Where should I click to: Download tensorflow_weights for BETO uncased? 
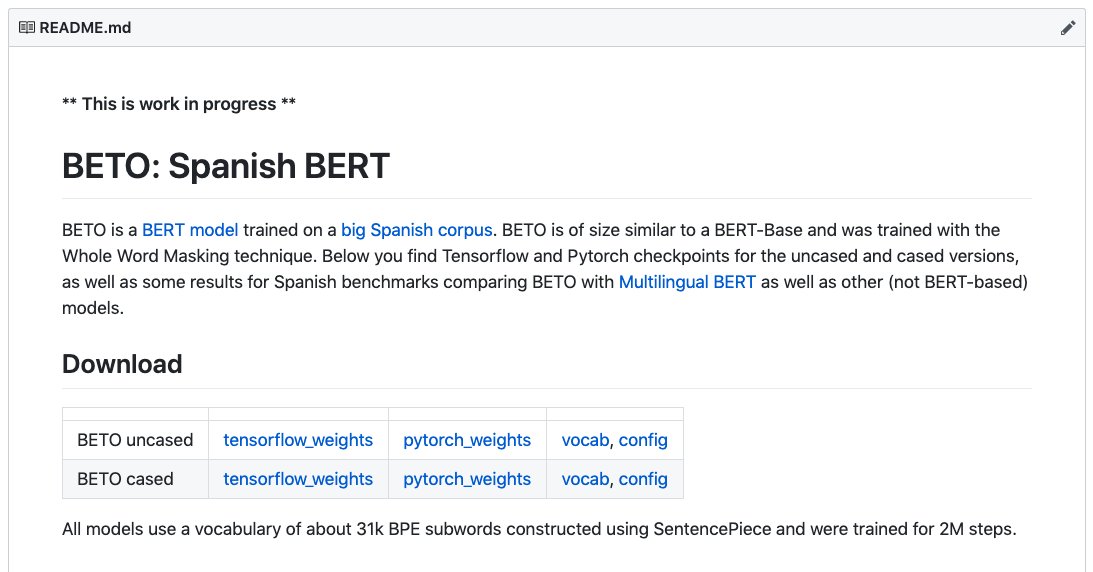298,440
